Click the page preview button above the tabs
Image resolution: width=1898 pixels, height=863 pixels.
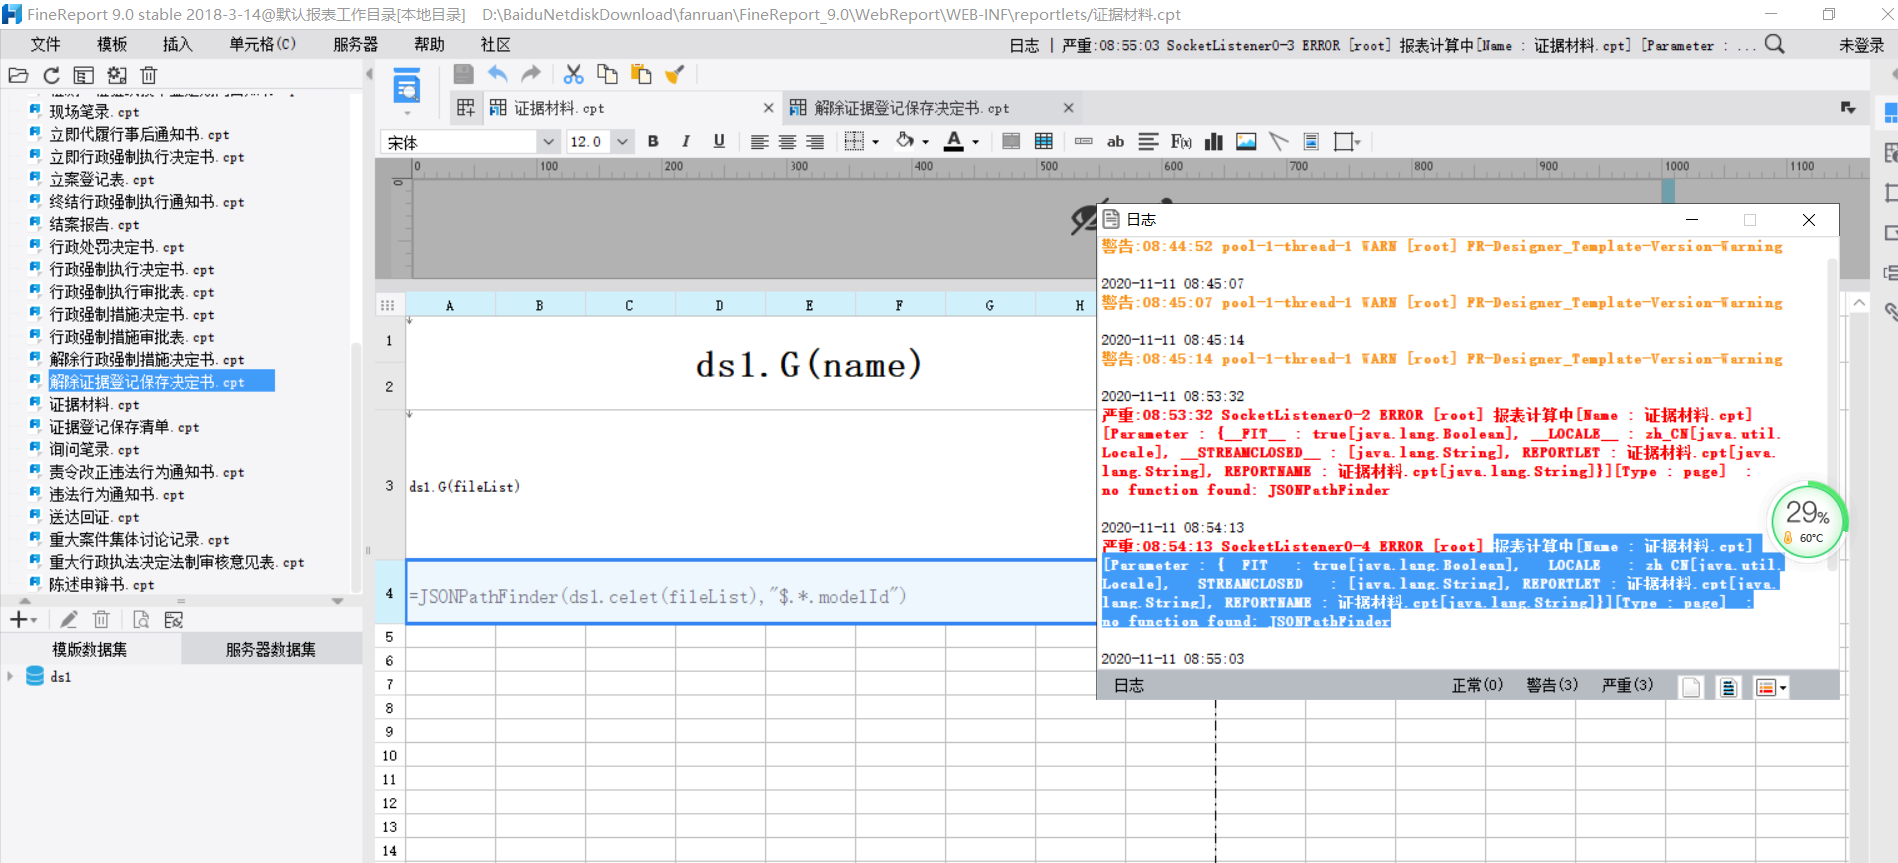click(x=406, y=86)
